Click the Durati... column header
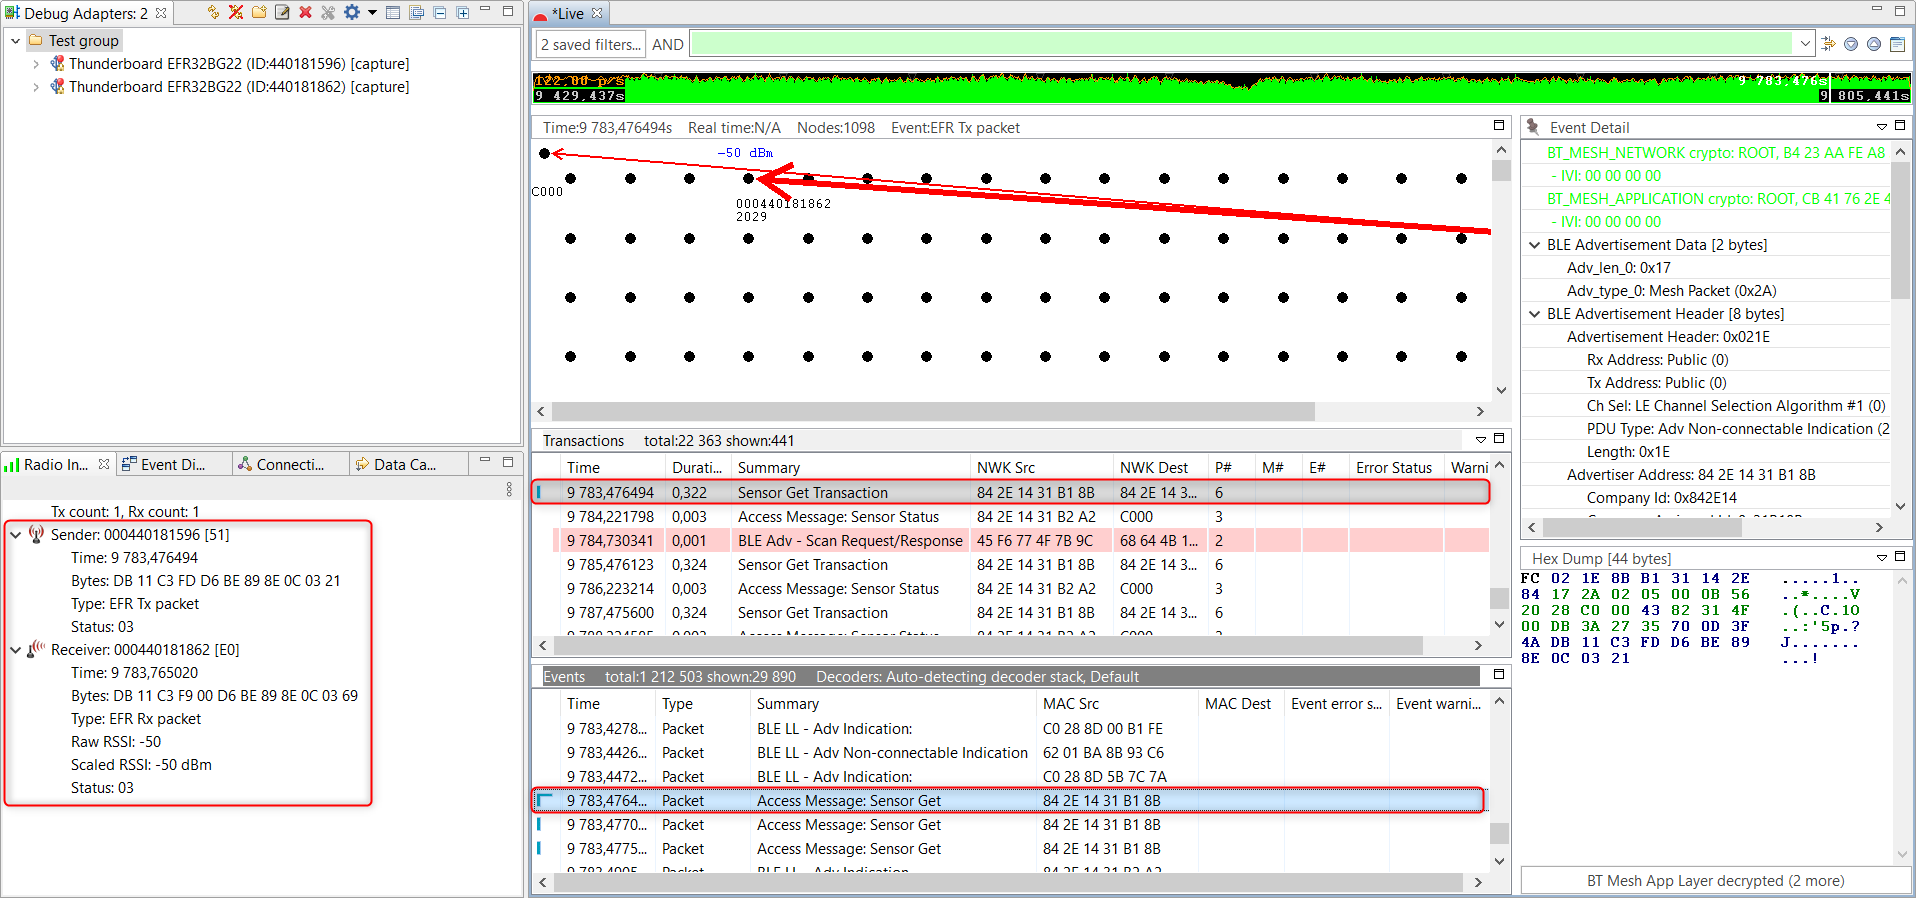1916x898 pixels. [697, 467]
